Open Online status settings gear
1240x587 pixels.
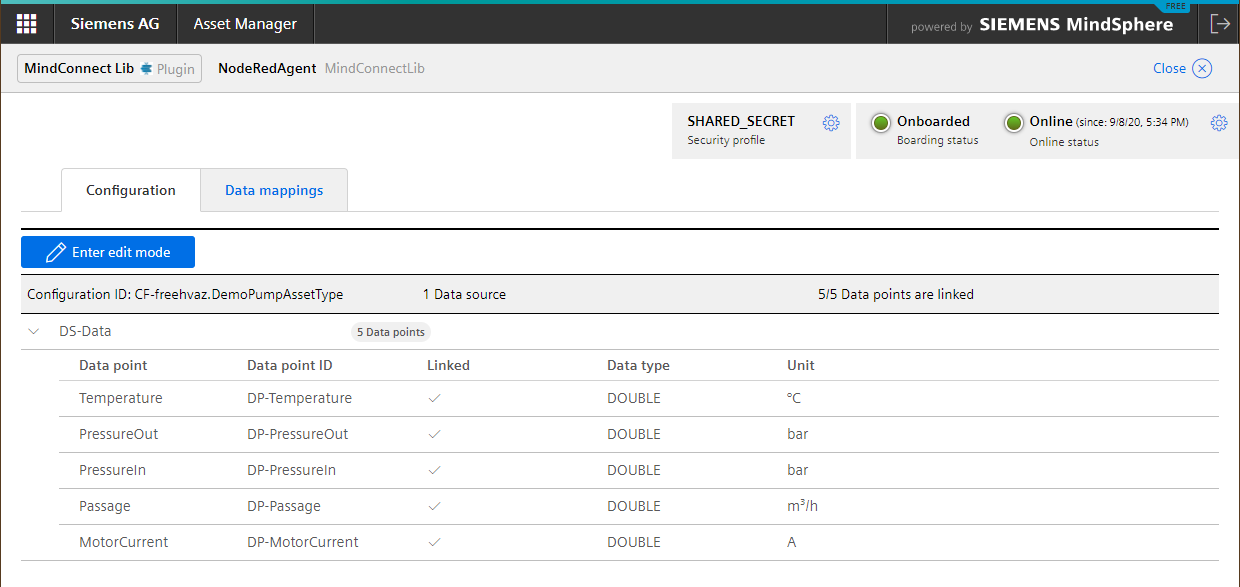[x=1219, y=123]
